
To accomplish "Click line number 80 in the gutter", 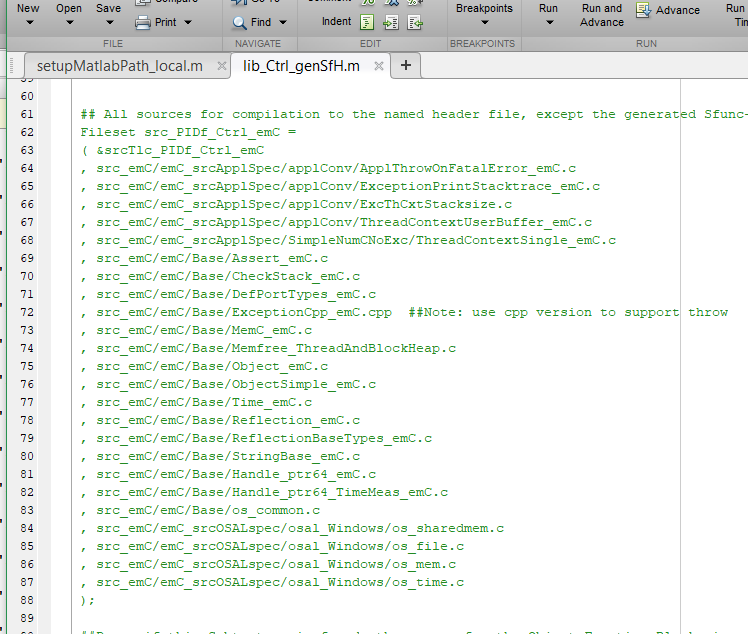I will [27, 456].
